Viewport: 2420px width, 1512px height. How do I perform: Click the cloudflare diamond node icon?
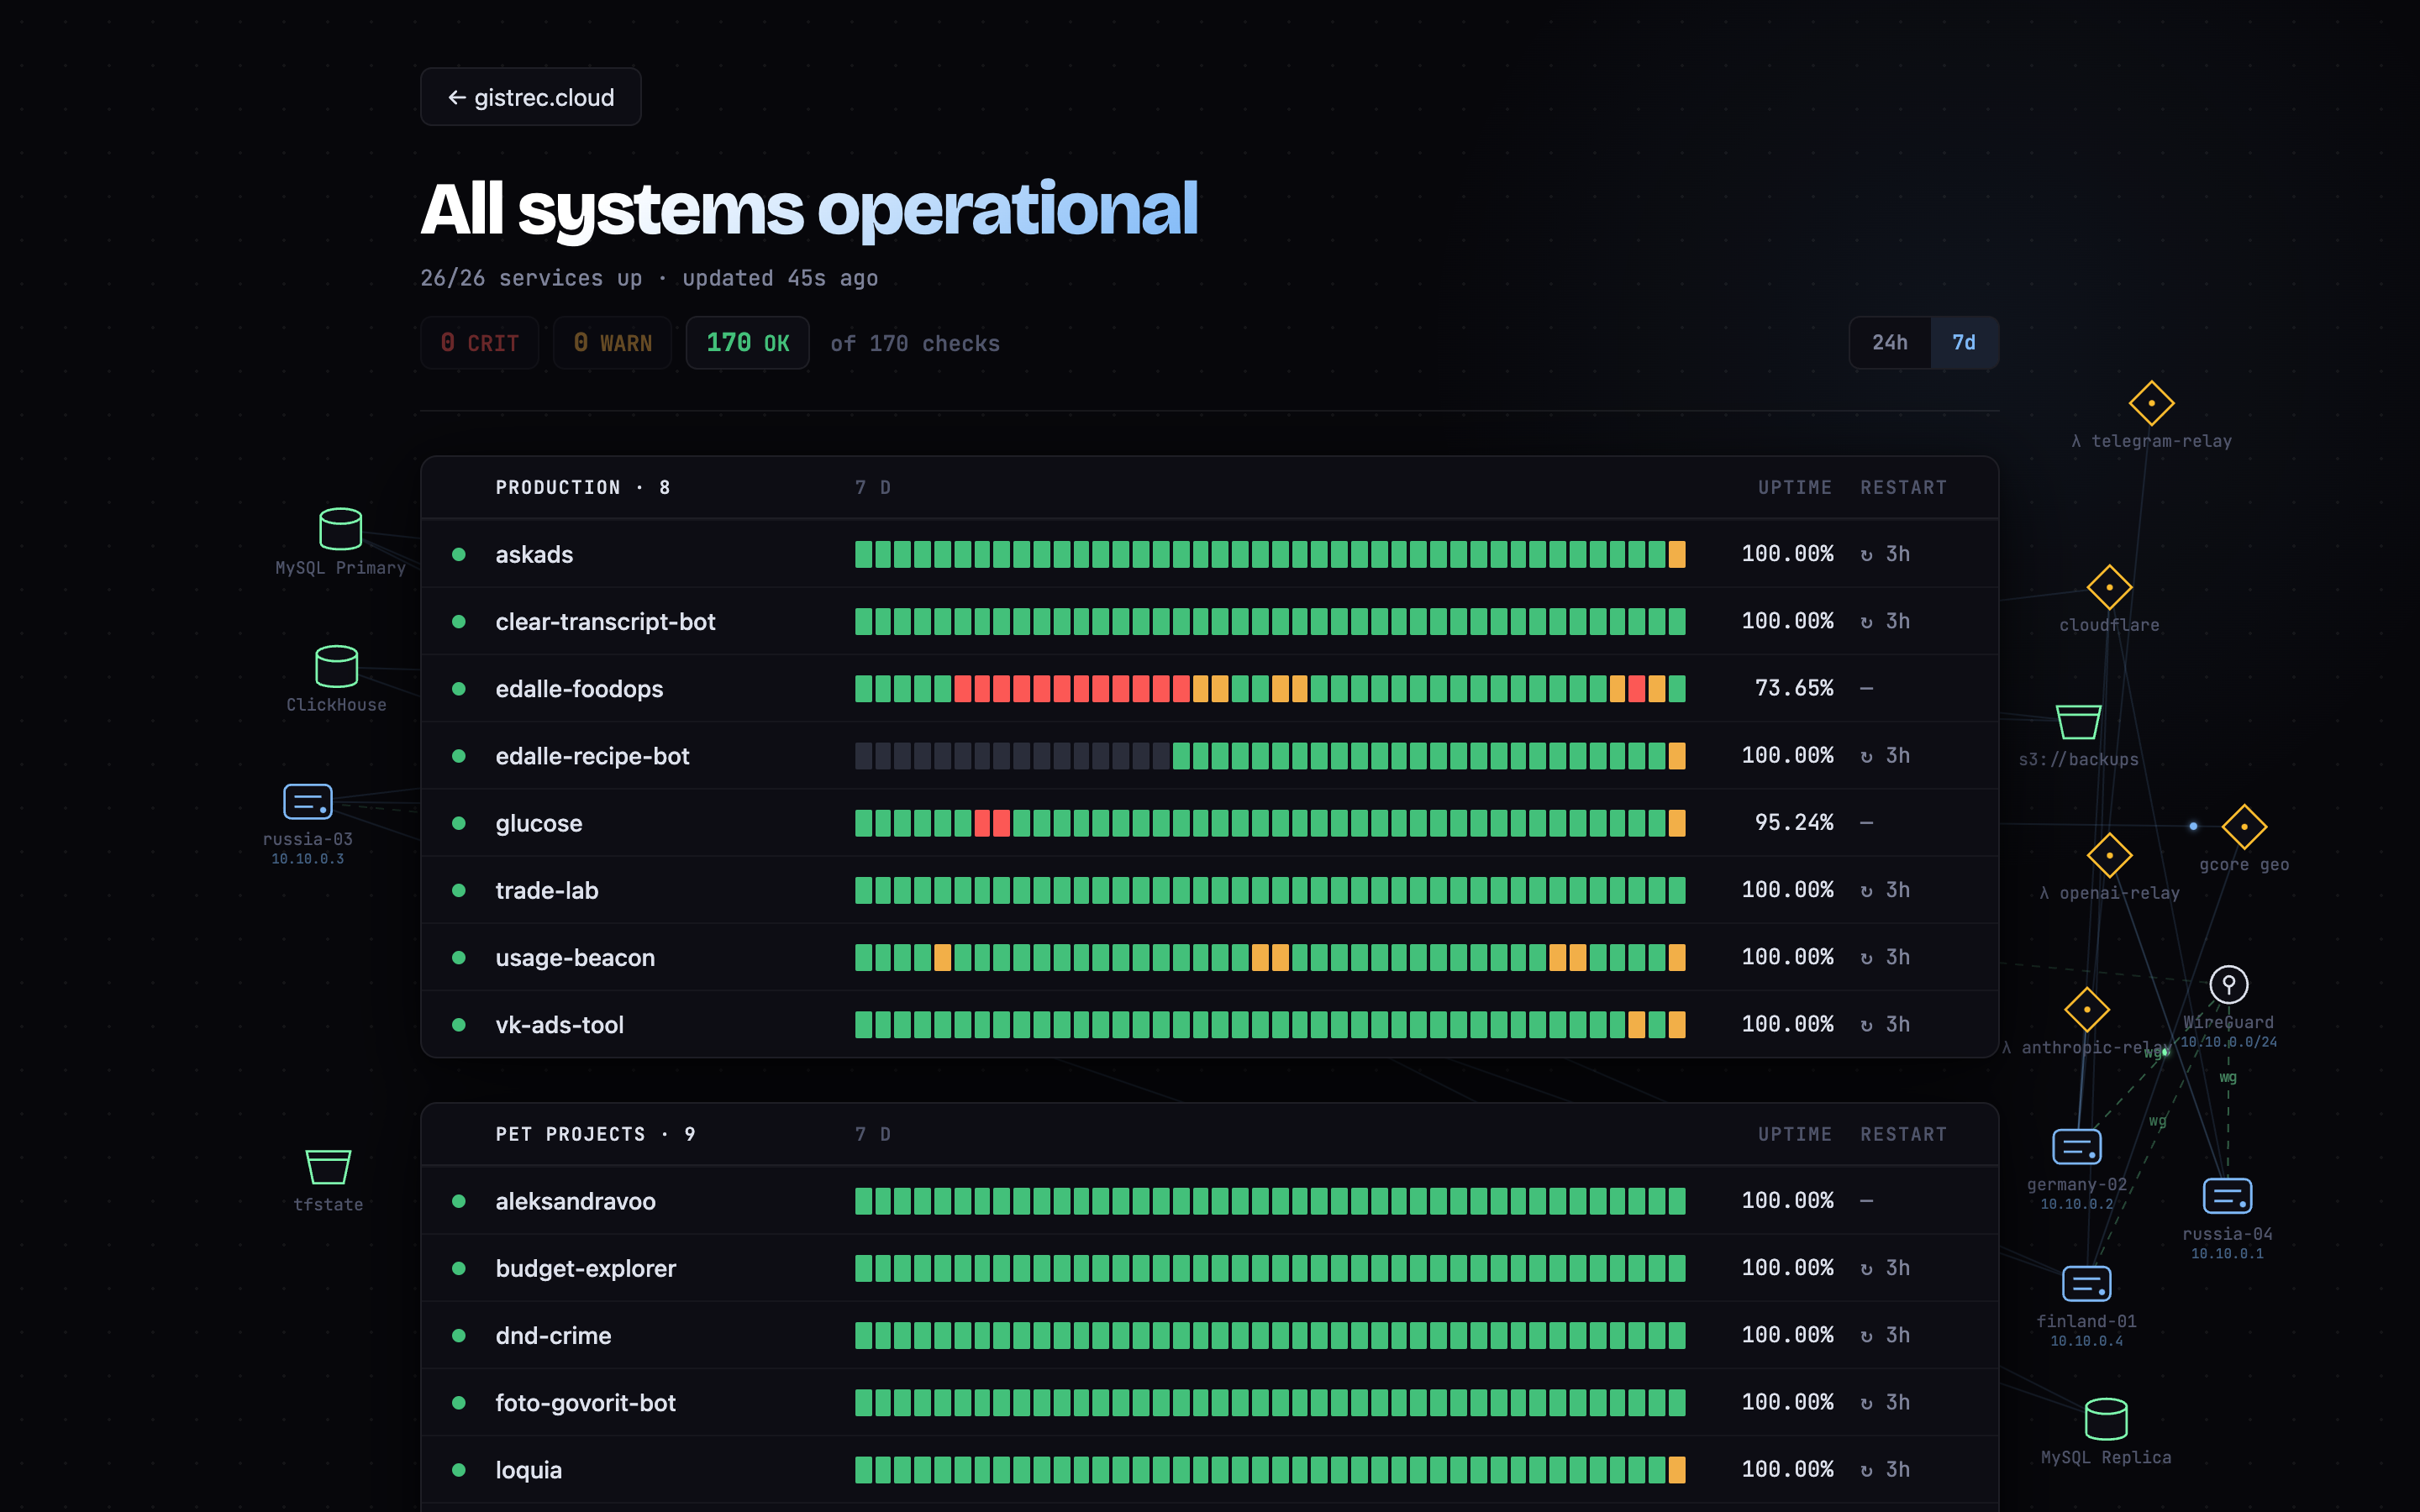2109,587
